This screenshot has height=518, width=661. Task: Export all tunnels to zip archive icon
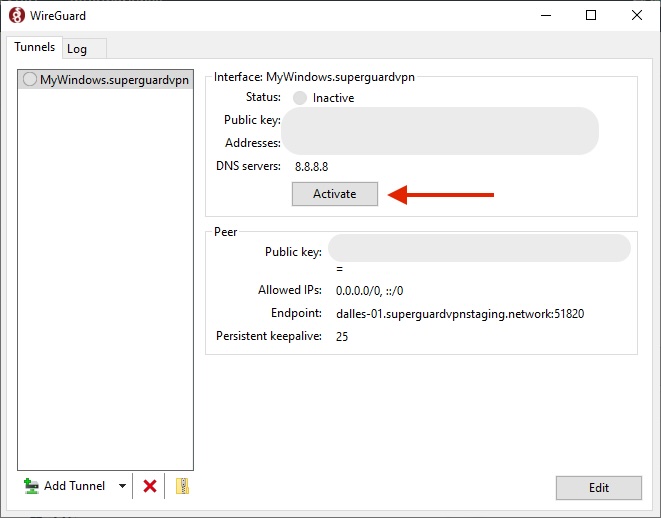[x=181, y=486]
